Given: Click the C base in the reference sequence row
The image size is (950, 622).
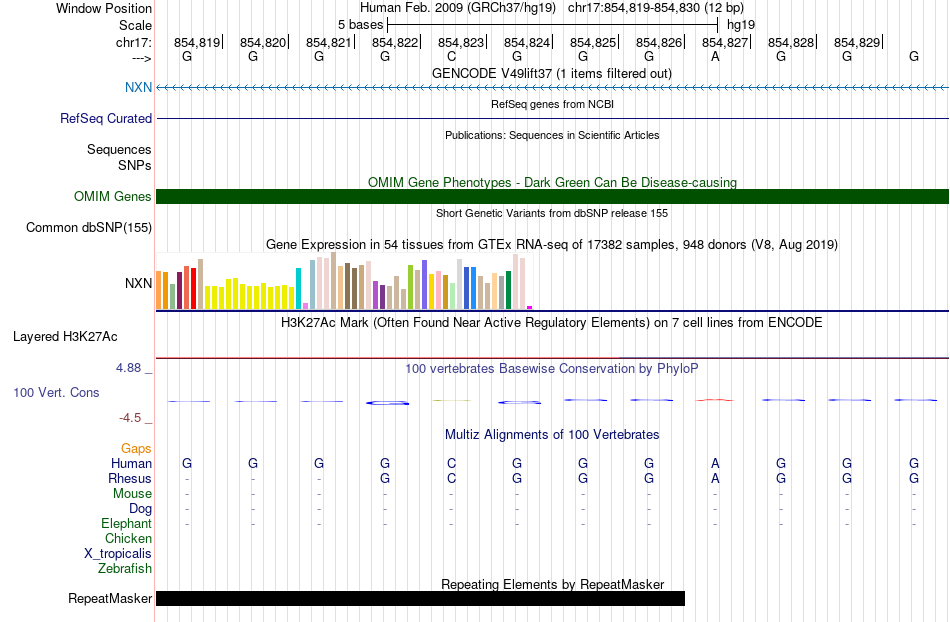Looking at the screenshot, I should coord(451,56).
